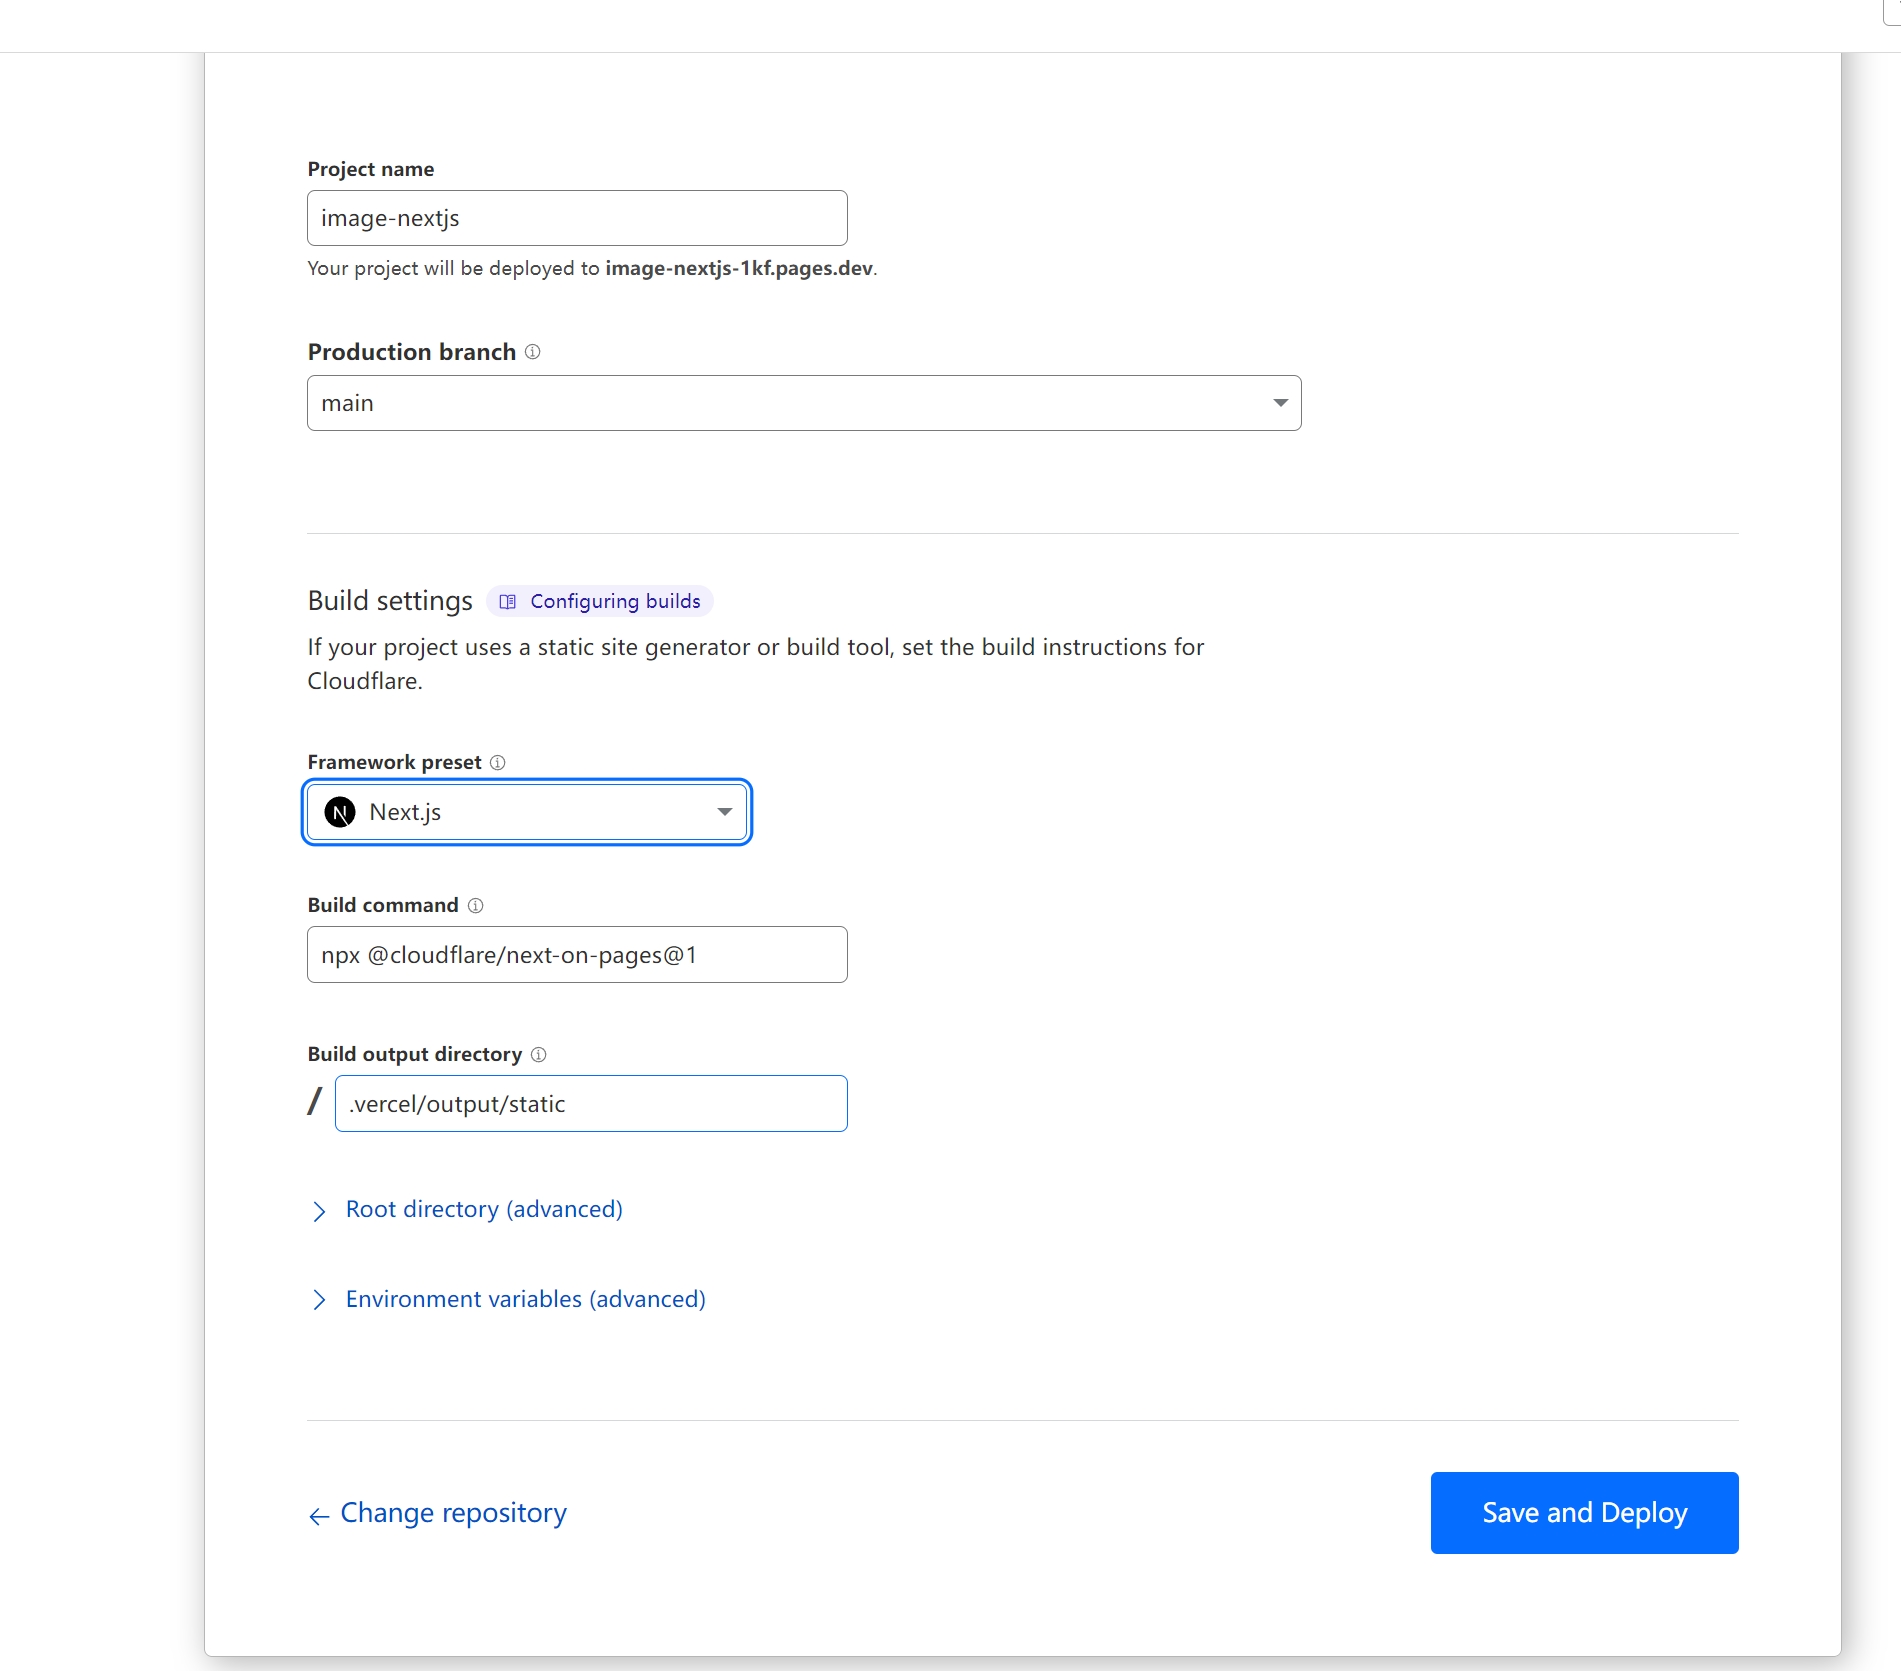Image resolution: width=1901 pixels, height=1671 pixels.
Task: Expand Root directory (advanced) section
Action: click(x=484, y=1210)
